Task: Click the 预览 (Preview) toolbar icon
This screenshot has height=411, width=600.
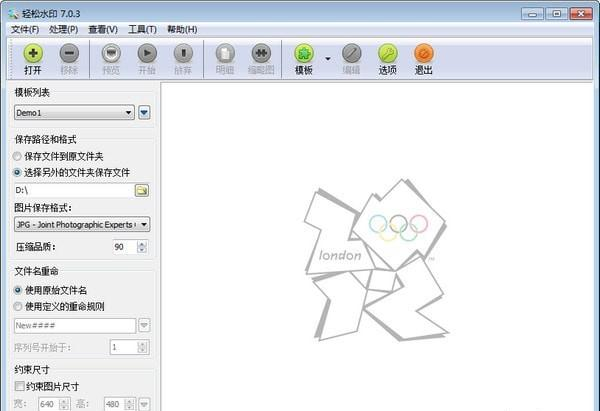Action: [111, 54]
